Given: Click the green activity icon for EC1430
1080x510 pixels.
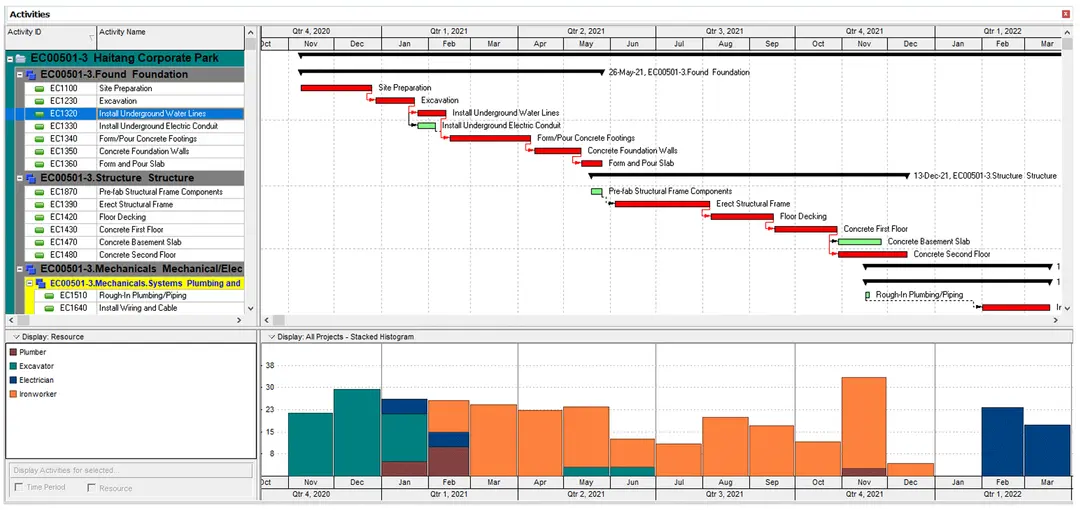Looking at the screenshot, I should tap(39, 230).
